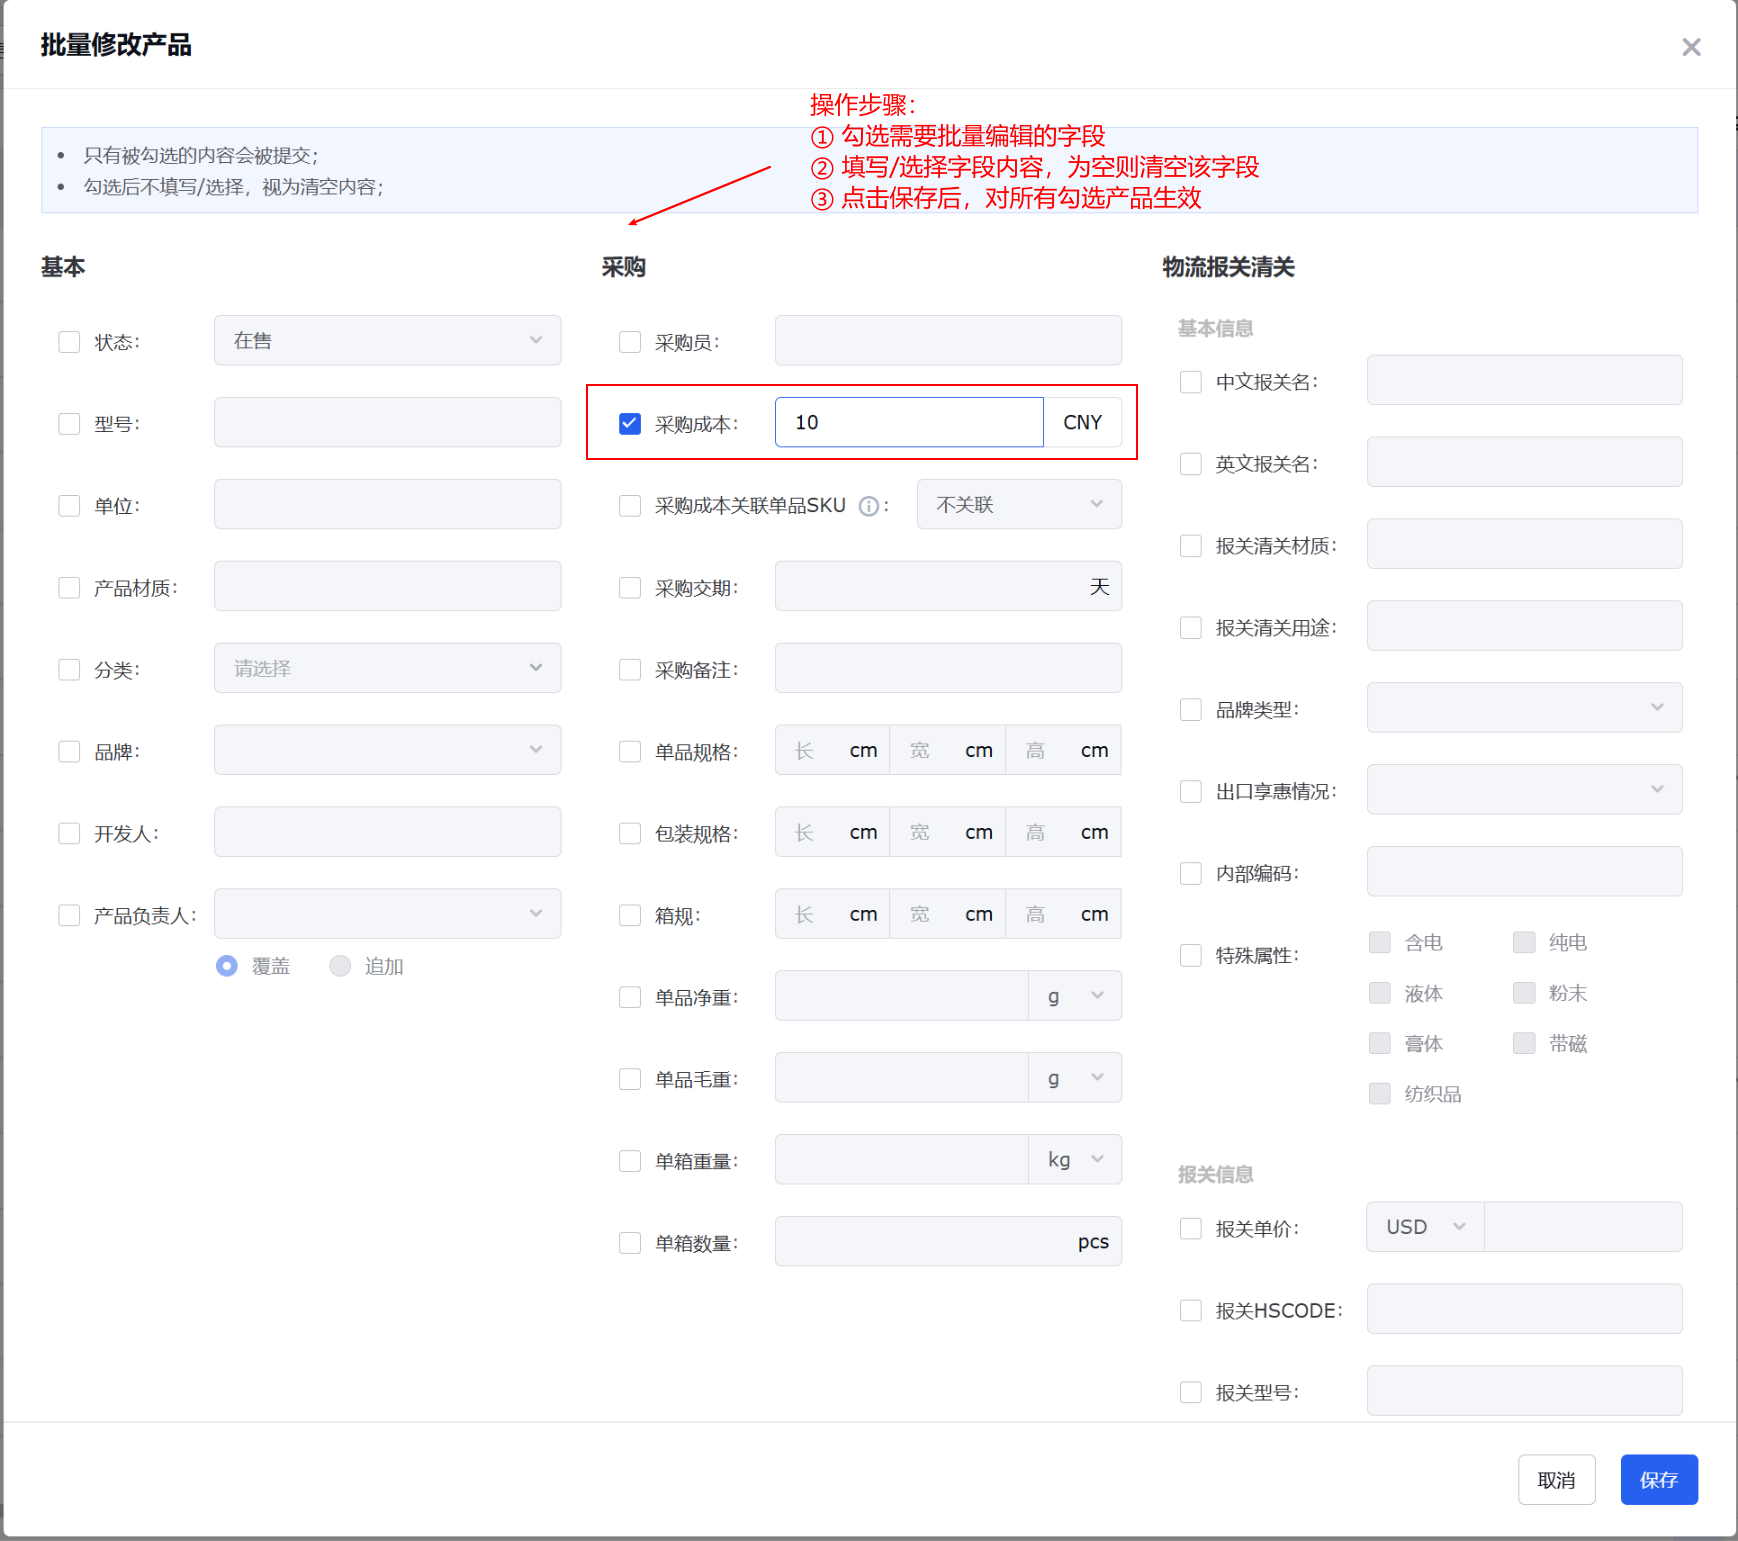
Task: Toggle the 纺织品 special attribute checkbox
Action: [x=1380, y=1095]
